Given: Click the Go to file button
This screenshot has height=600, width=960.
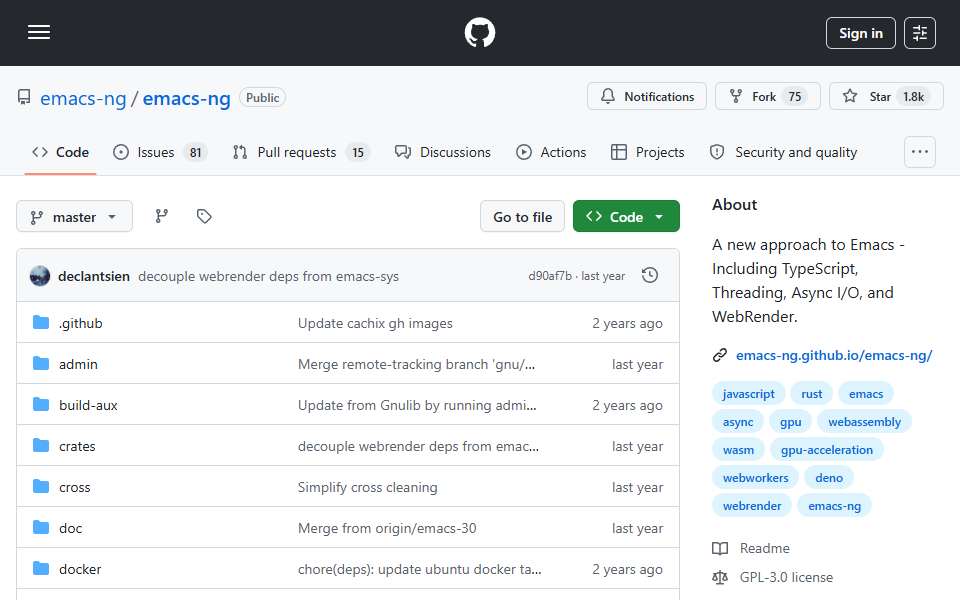Looking at the screenshot, I should 522,217.
